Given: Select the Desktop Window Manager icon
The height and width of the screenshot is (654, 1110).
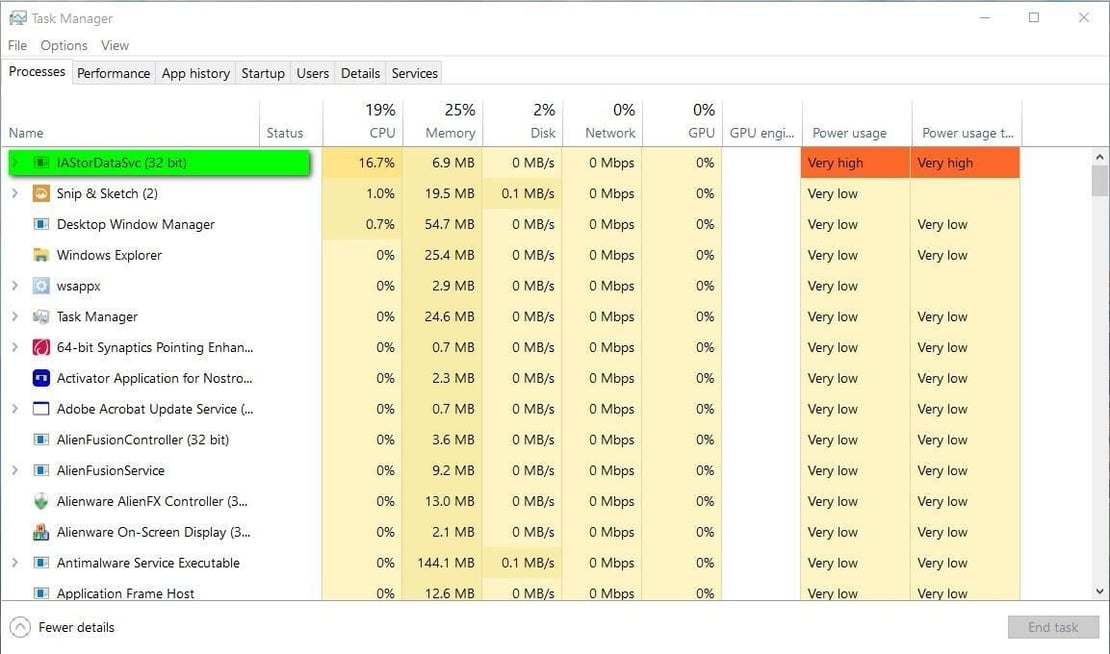Looking at the screenshot, I should pos(40,224).
